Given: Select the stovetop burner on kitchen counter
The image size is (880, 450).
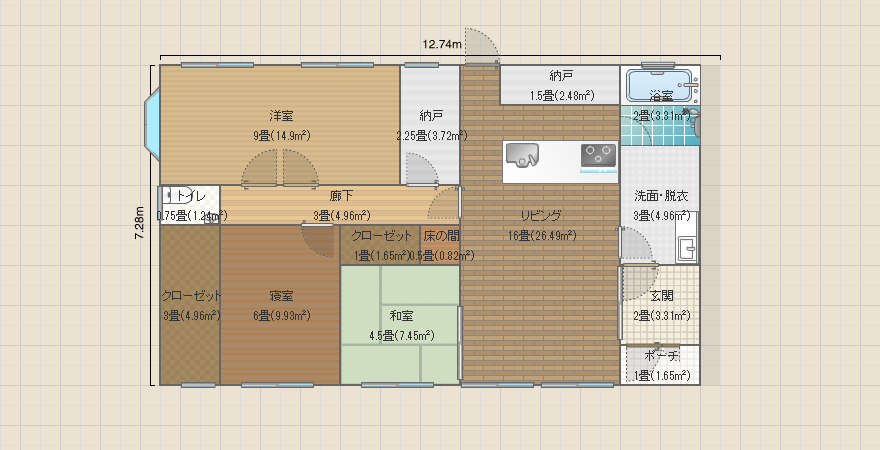Looking at the screenshot, I should point(599,154).
